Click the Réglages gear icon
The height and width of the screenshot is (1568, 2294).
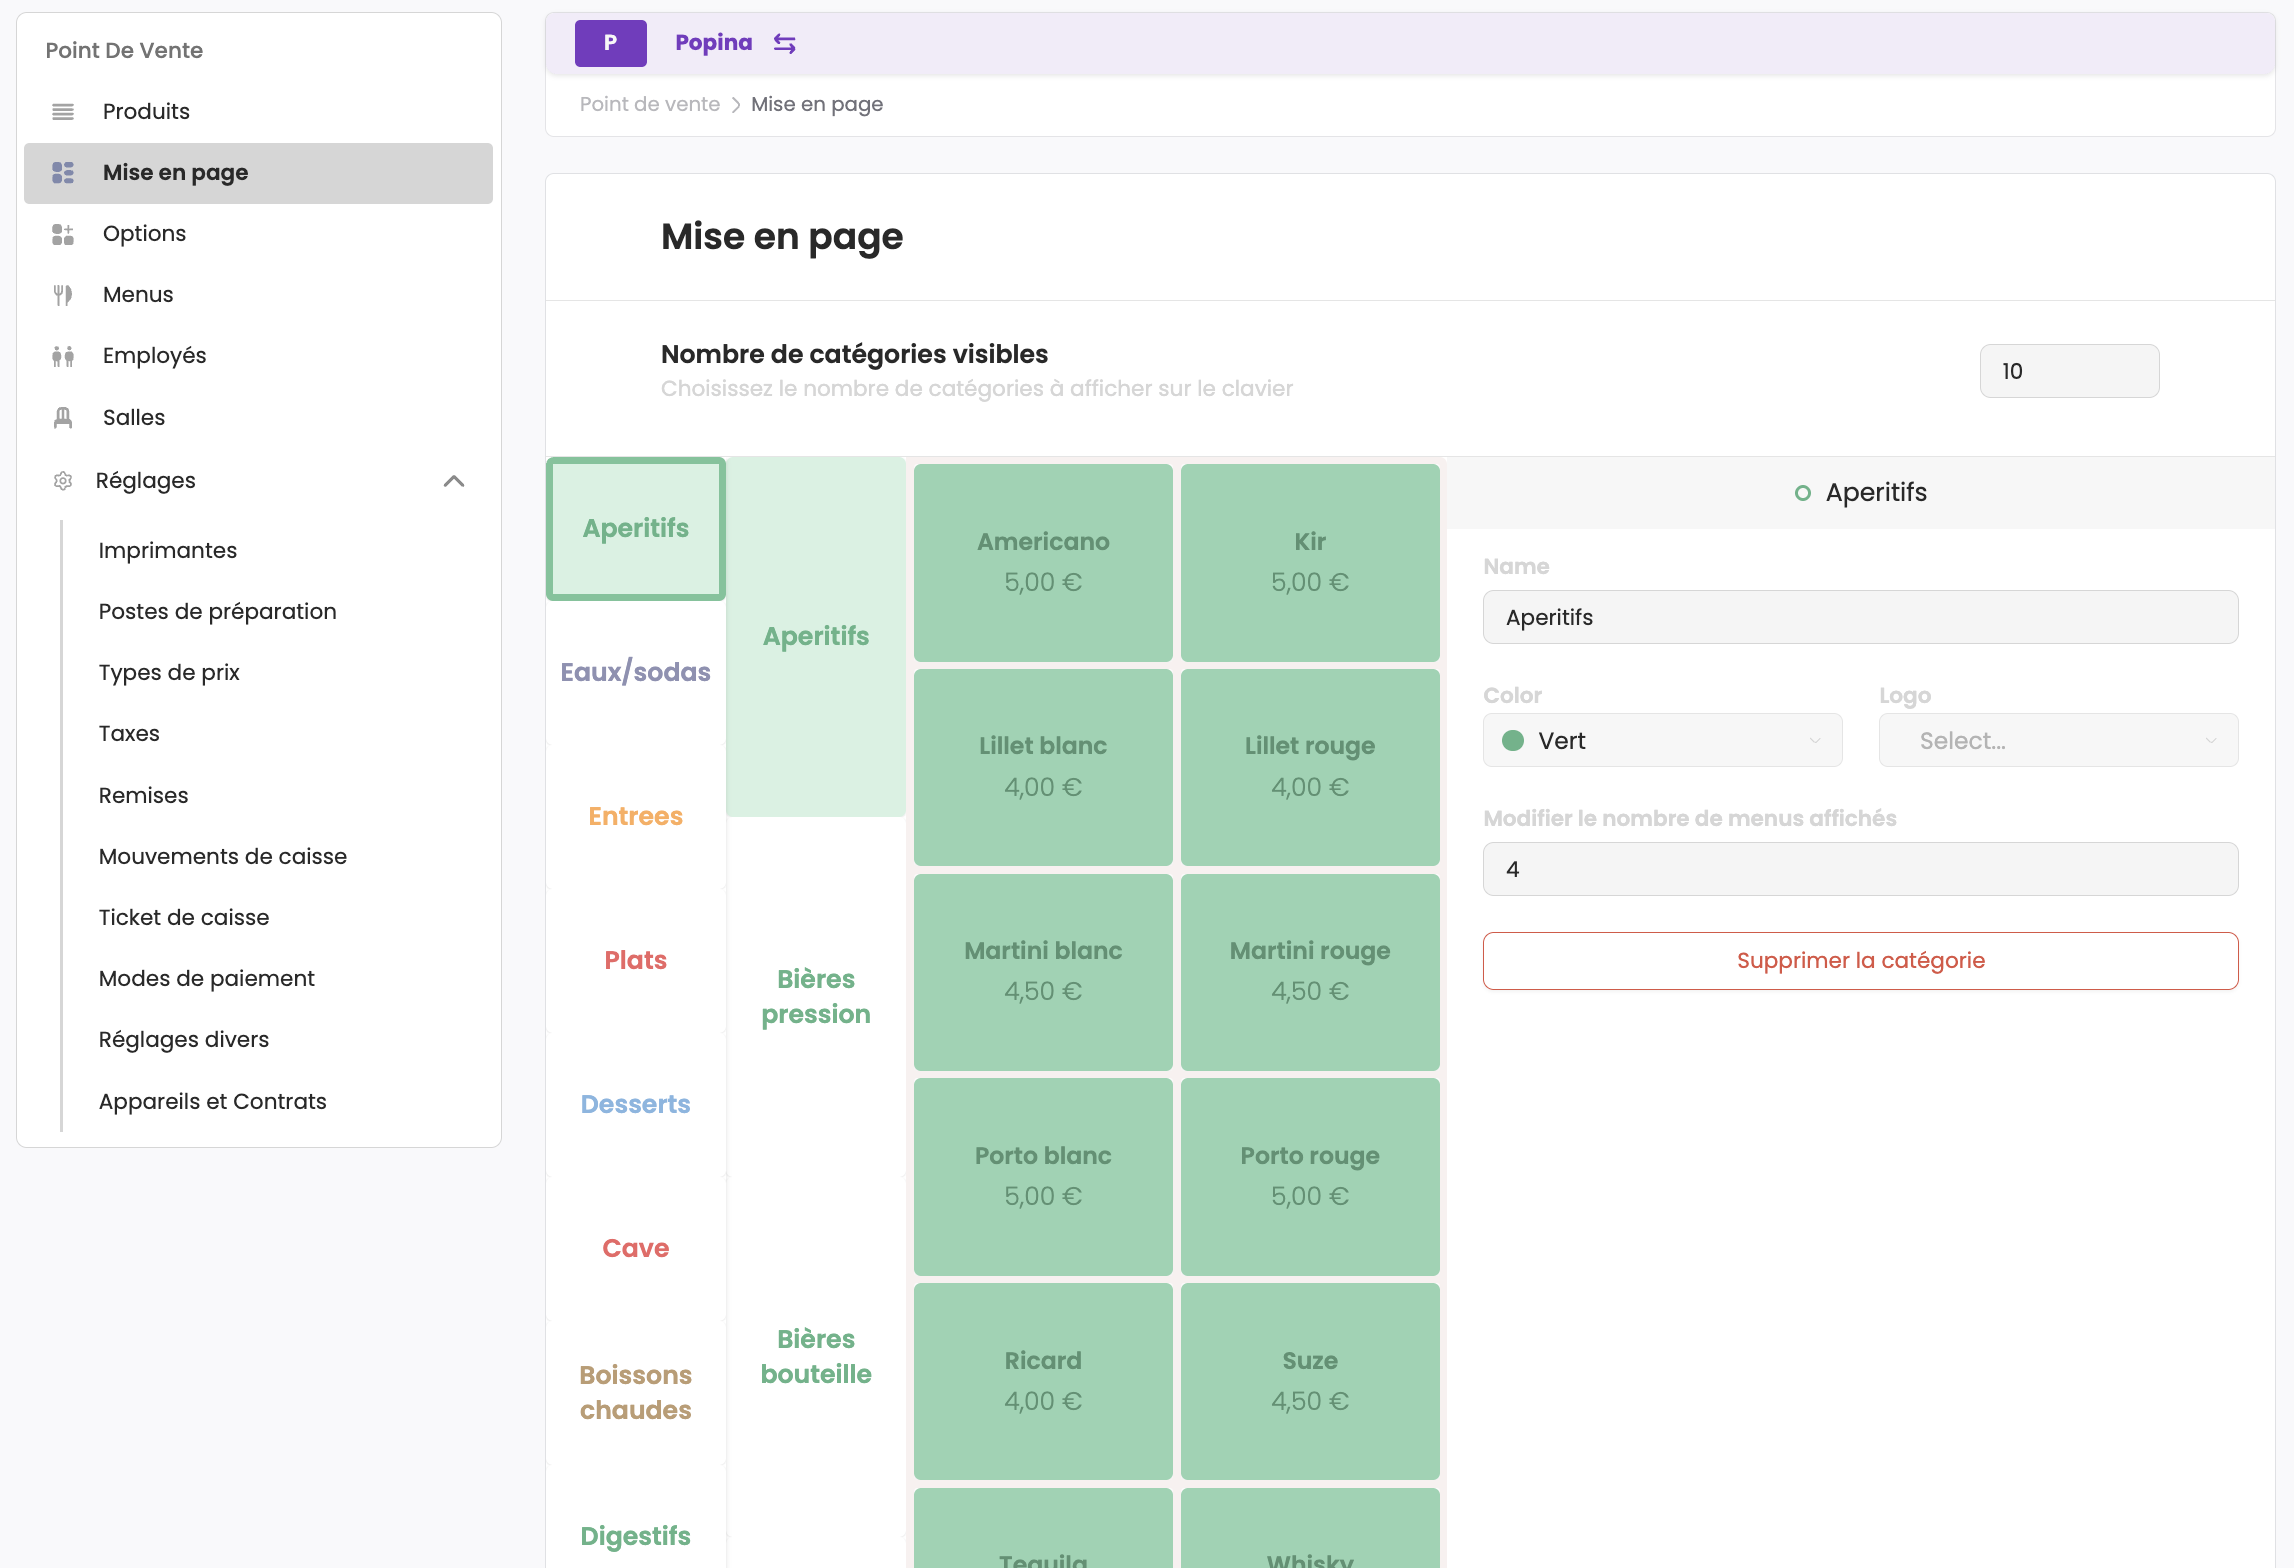click(63, 481)
